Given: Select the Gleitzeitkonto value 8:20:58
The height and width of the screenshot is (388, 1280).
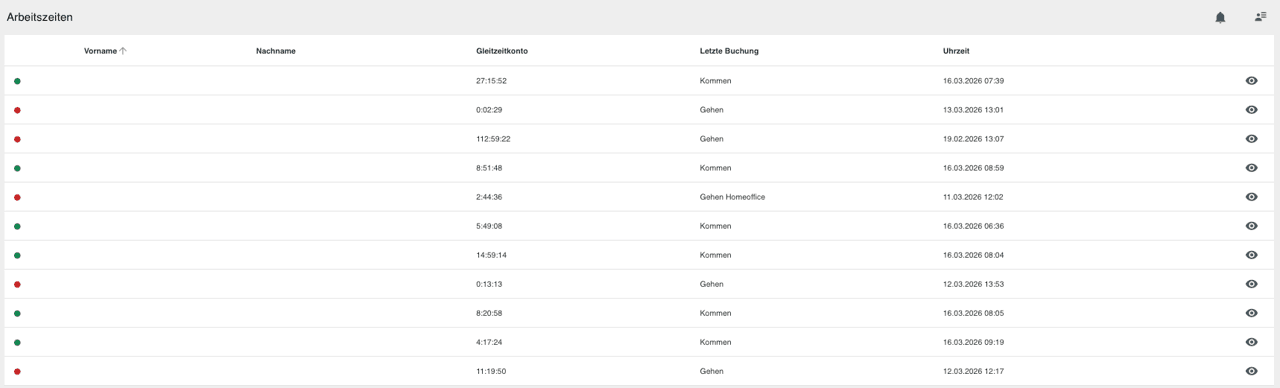Looking at the screenshot, I should coord(489,313).
